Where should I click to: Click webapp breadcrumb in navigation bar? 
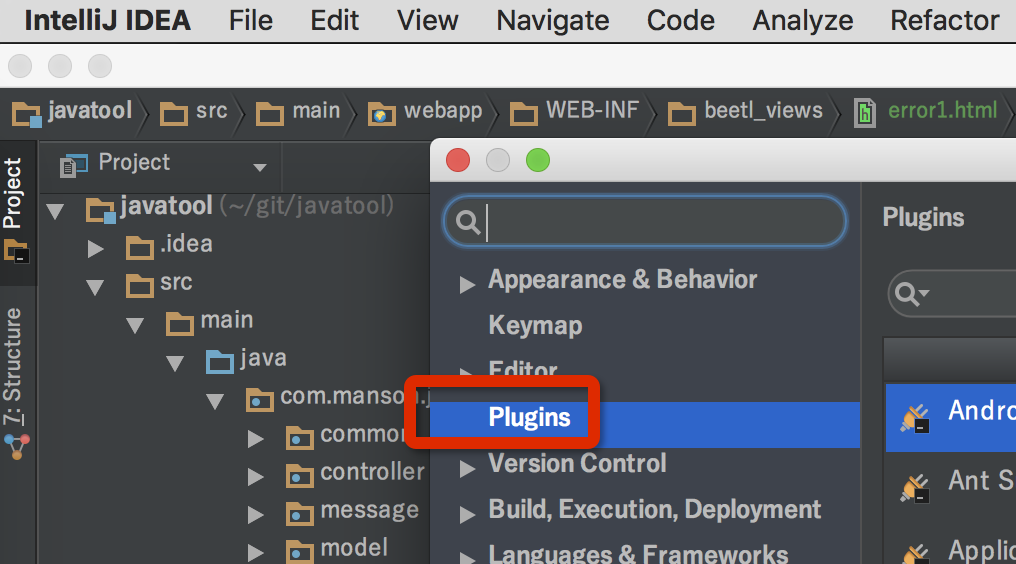coord(443,111)
